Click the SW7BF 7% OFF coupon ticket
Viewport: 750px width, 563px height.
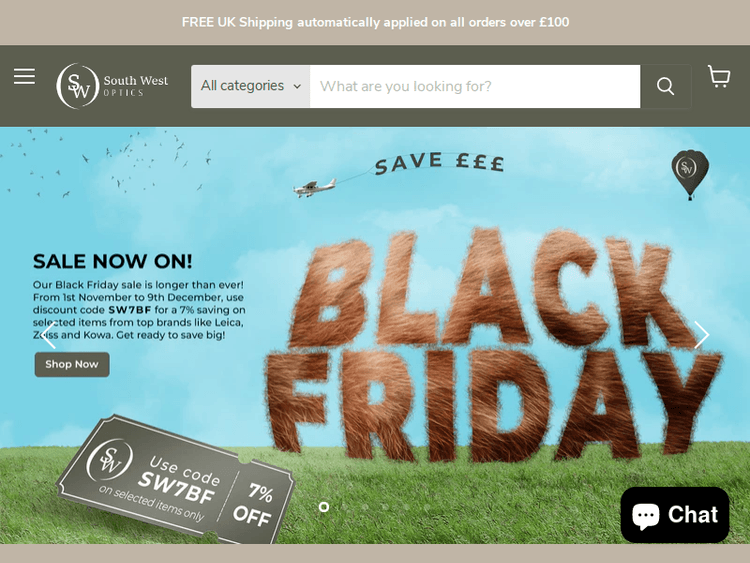[x=176, y=481]
